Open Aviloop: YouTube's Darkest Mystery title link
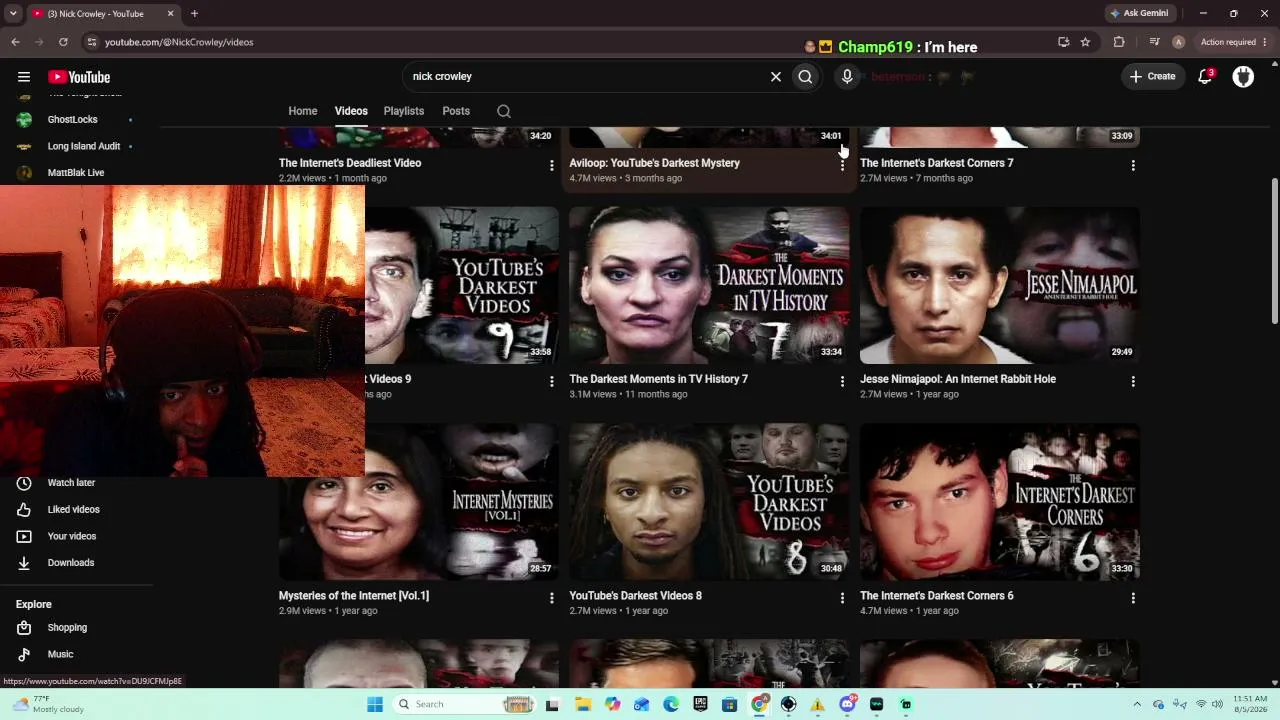The image size is (1280, 720). tap(654, 163)
